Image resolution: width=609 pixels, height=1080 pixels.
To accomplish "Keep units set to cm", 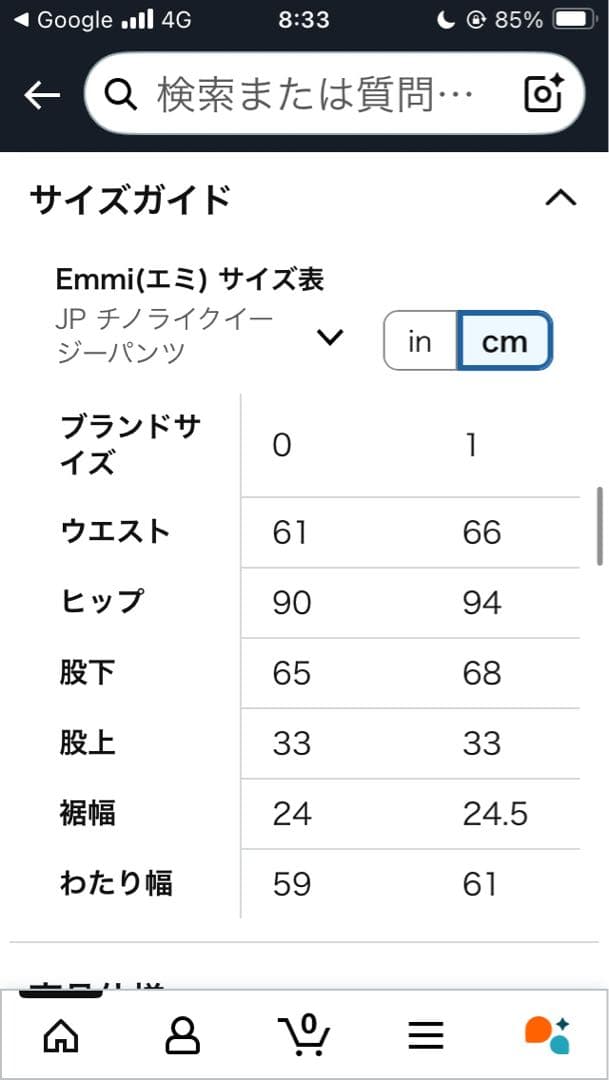I will (x=504, y=340).
